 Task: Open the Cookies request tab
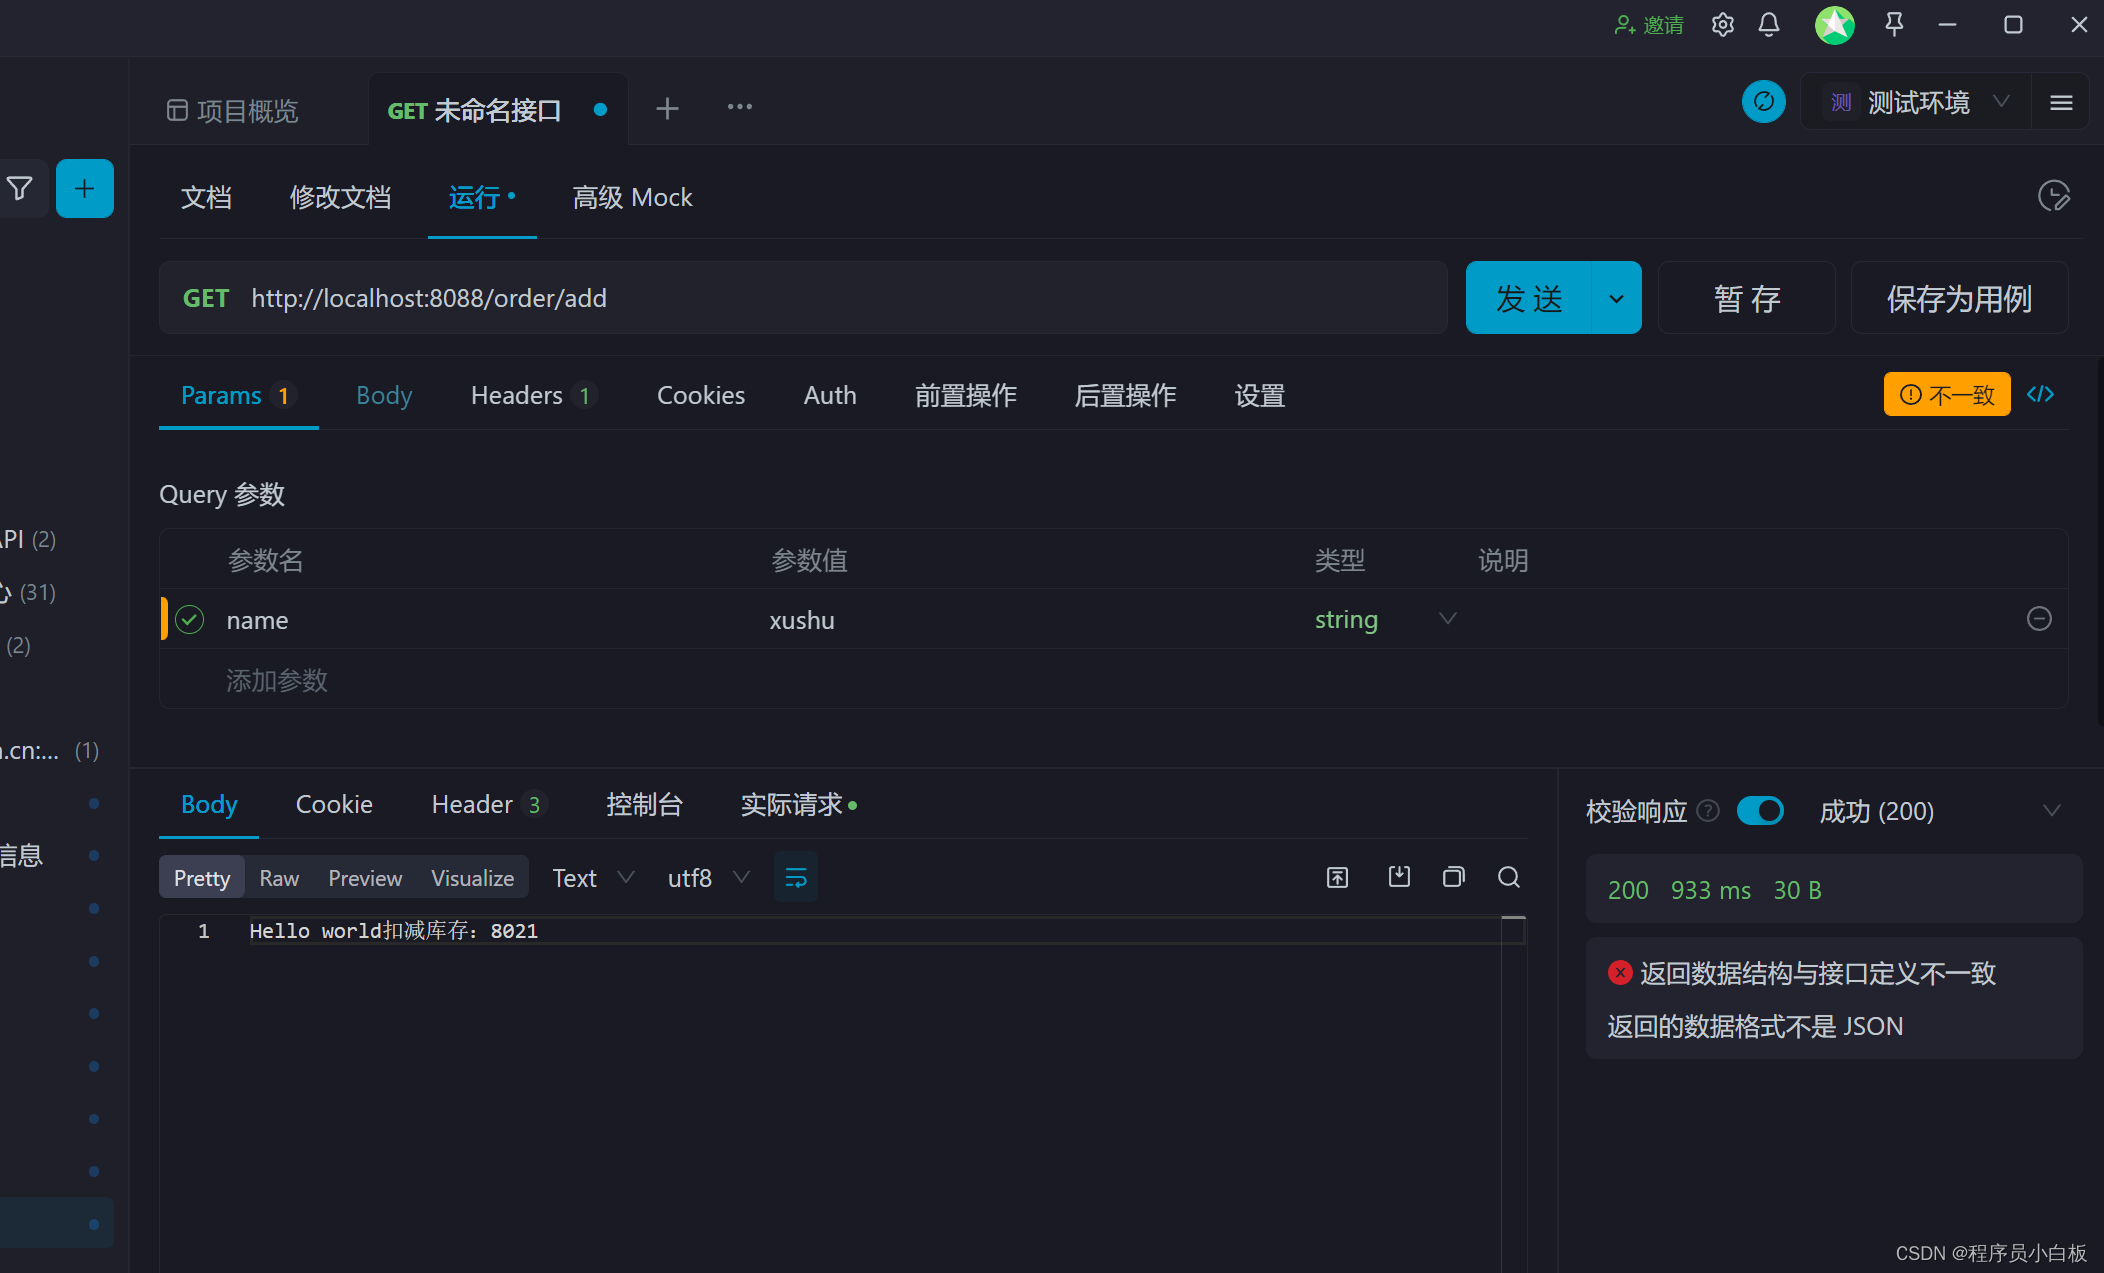pos(700,396)
